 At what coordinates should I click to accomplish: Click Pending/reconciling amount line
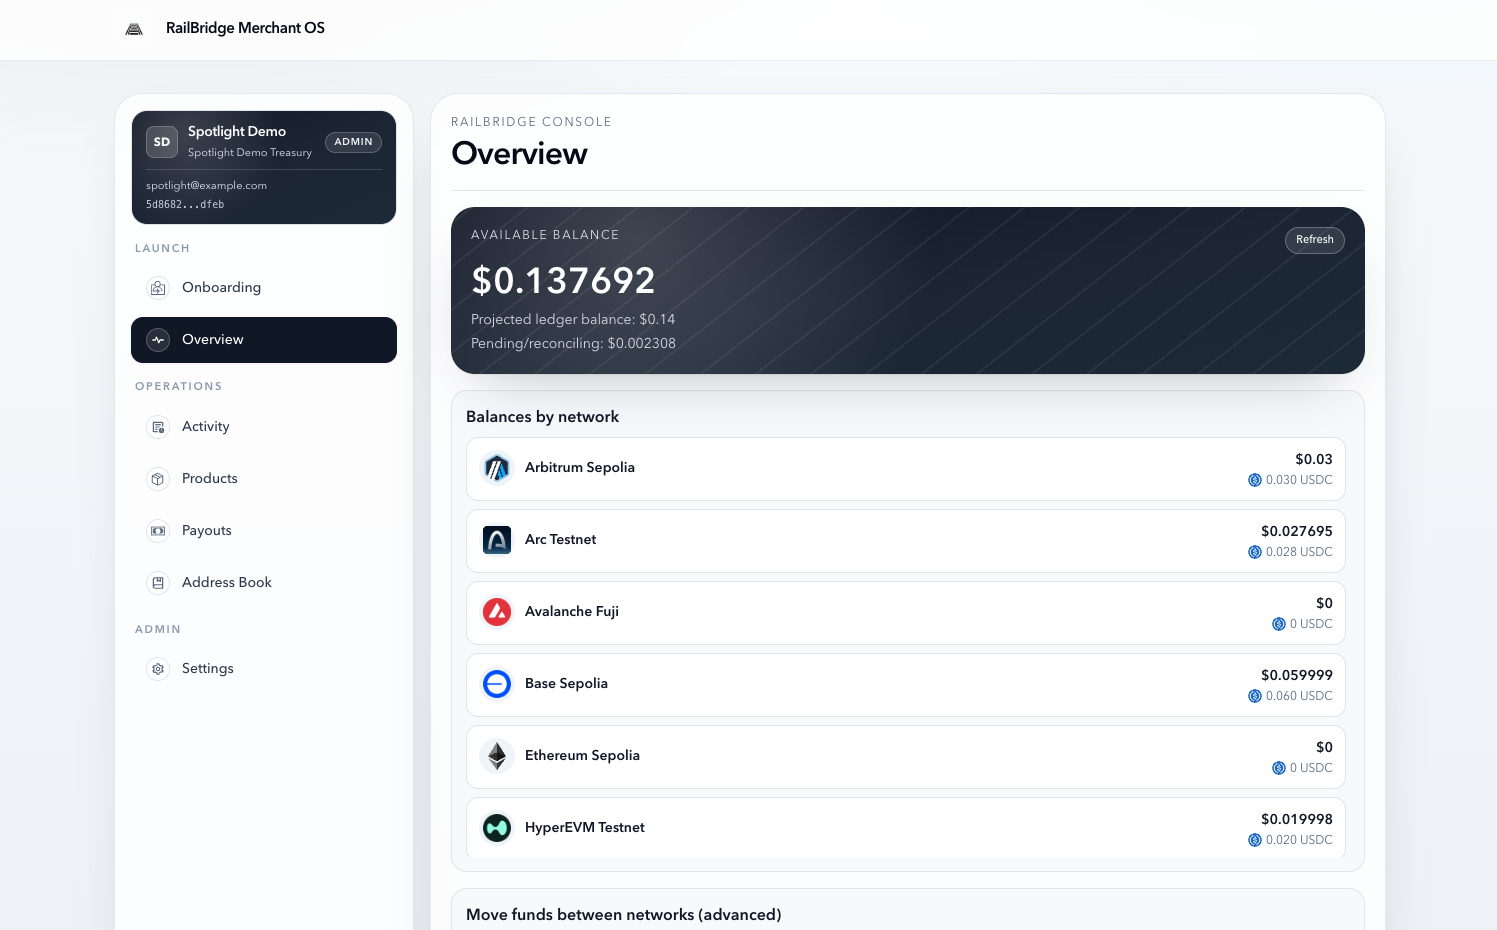[x=573, y=344]
